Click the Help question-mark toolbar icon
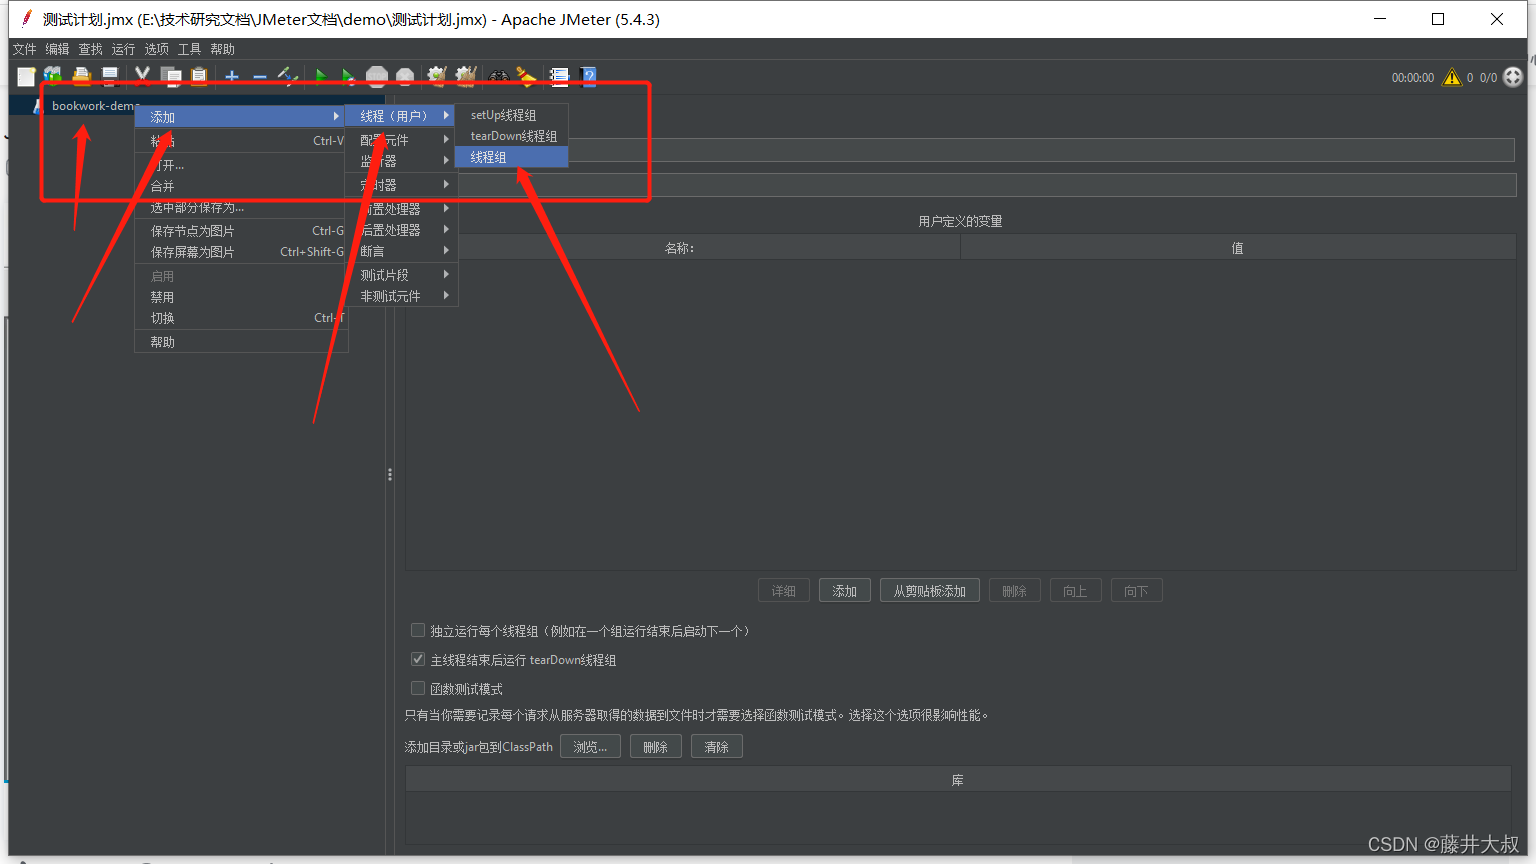The height and width of the screenshot is (864, 1536). click(587, 76)
